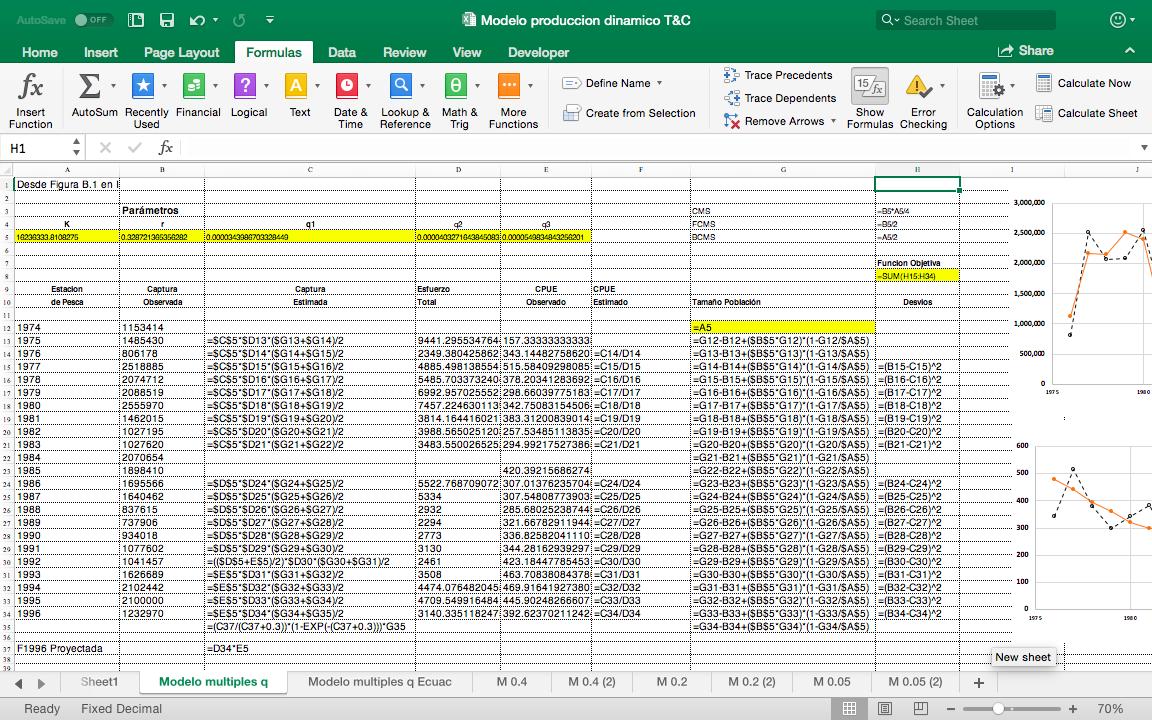This screenshot has height=720, width=1152.
Task: Switch to the Sheet1 worksheet tab
Action: 99,682
